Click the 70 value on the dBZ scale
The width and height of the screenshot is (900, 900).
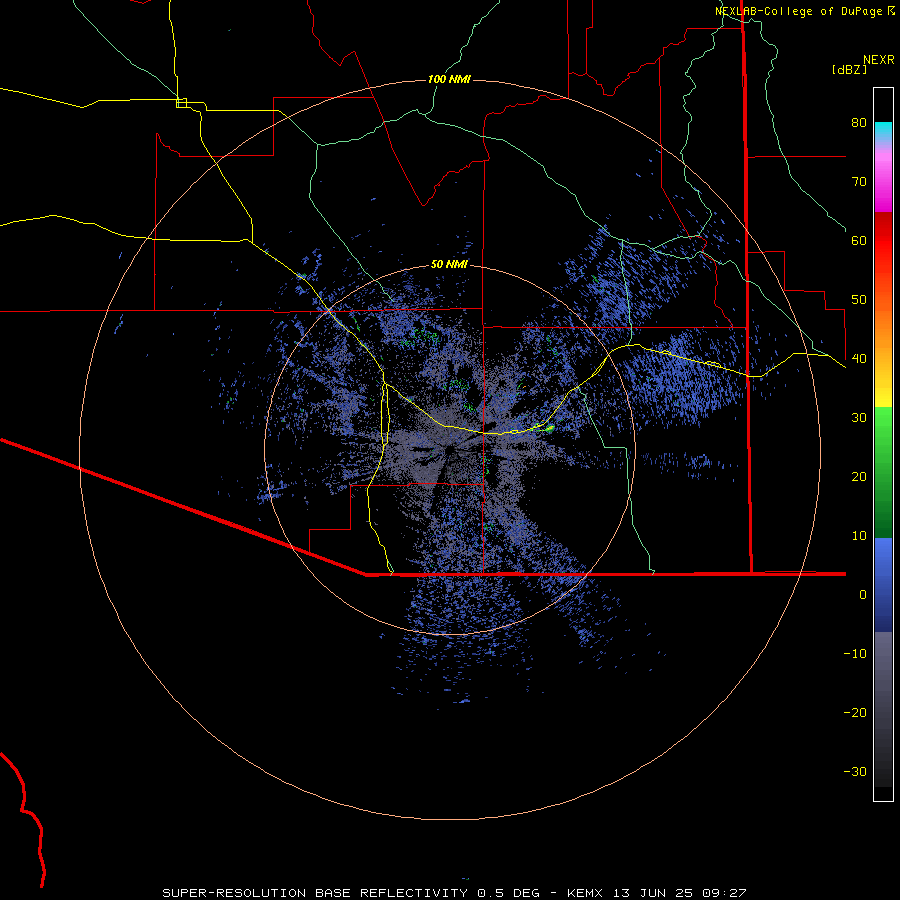pyautogui.click(x=859, y=181)
